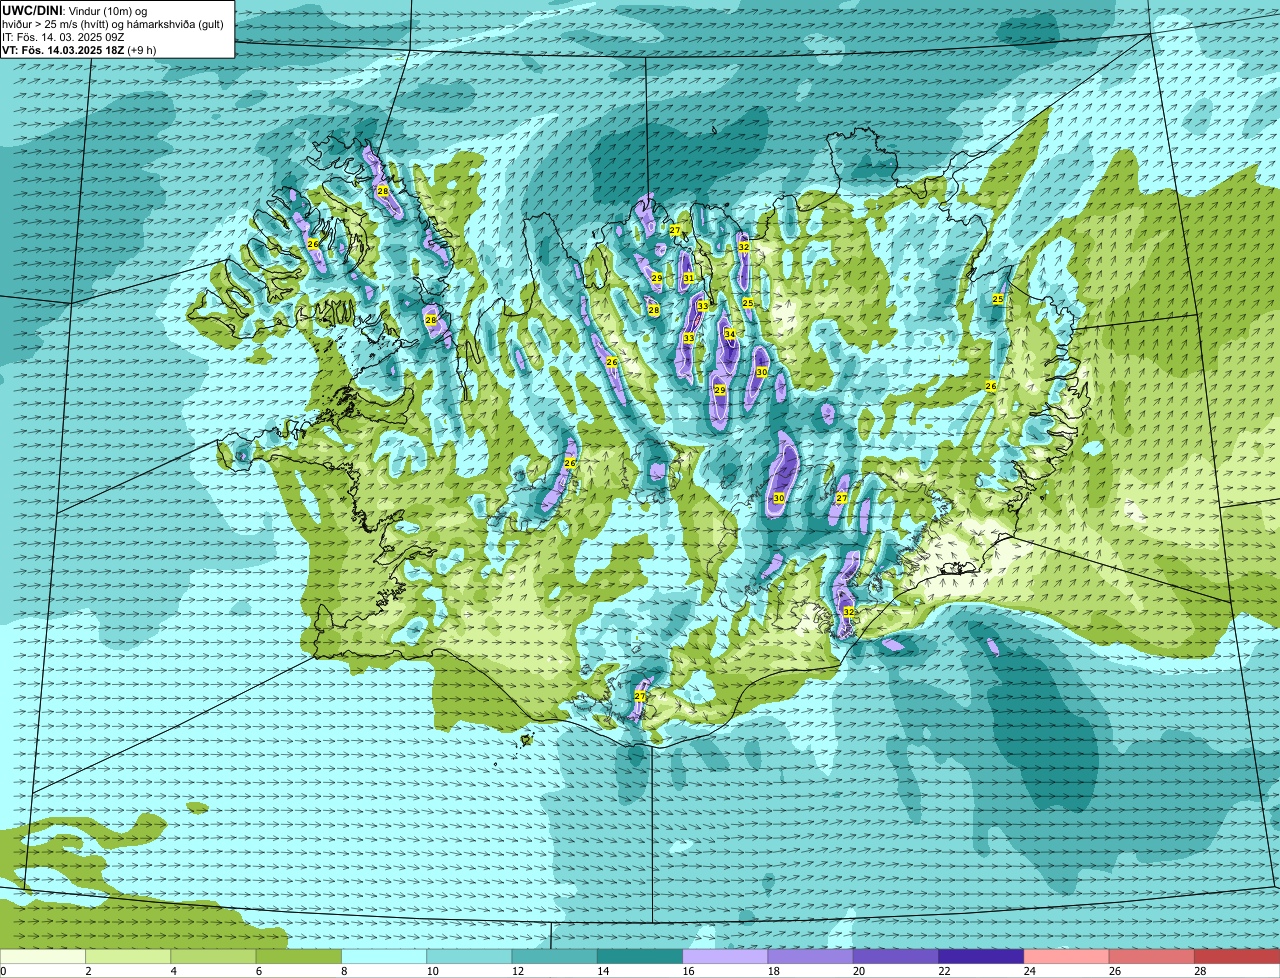
Task: Click the 10 tick label on color scale
Action: coord(432,971)
